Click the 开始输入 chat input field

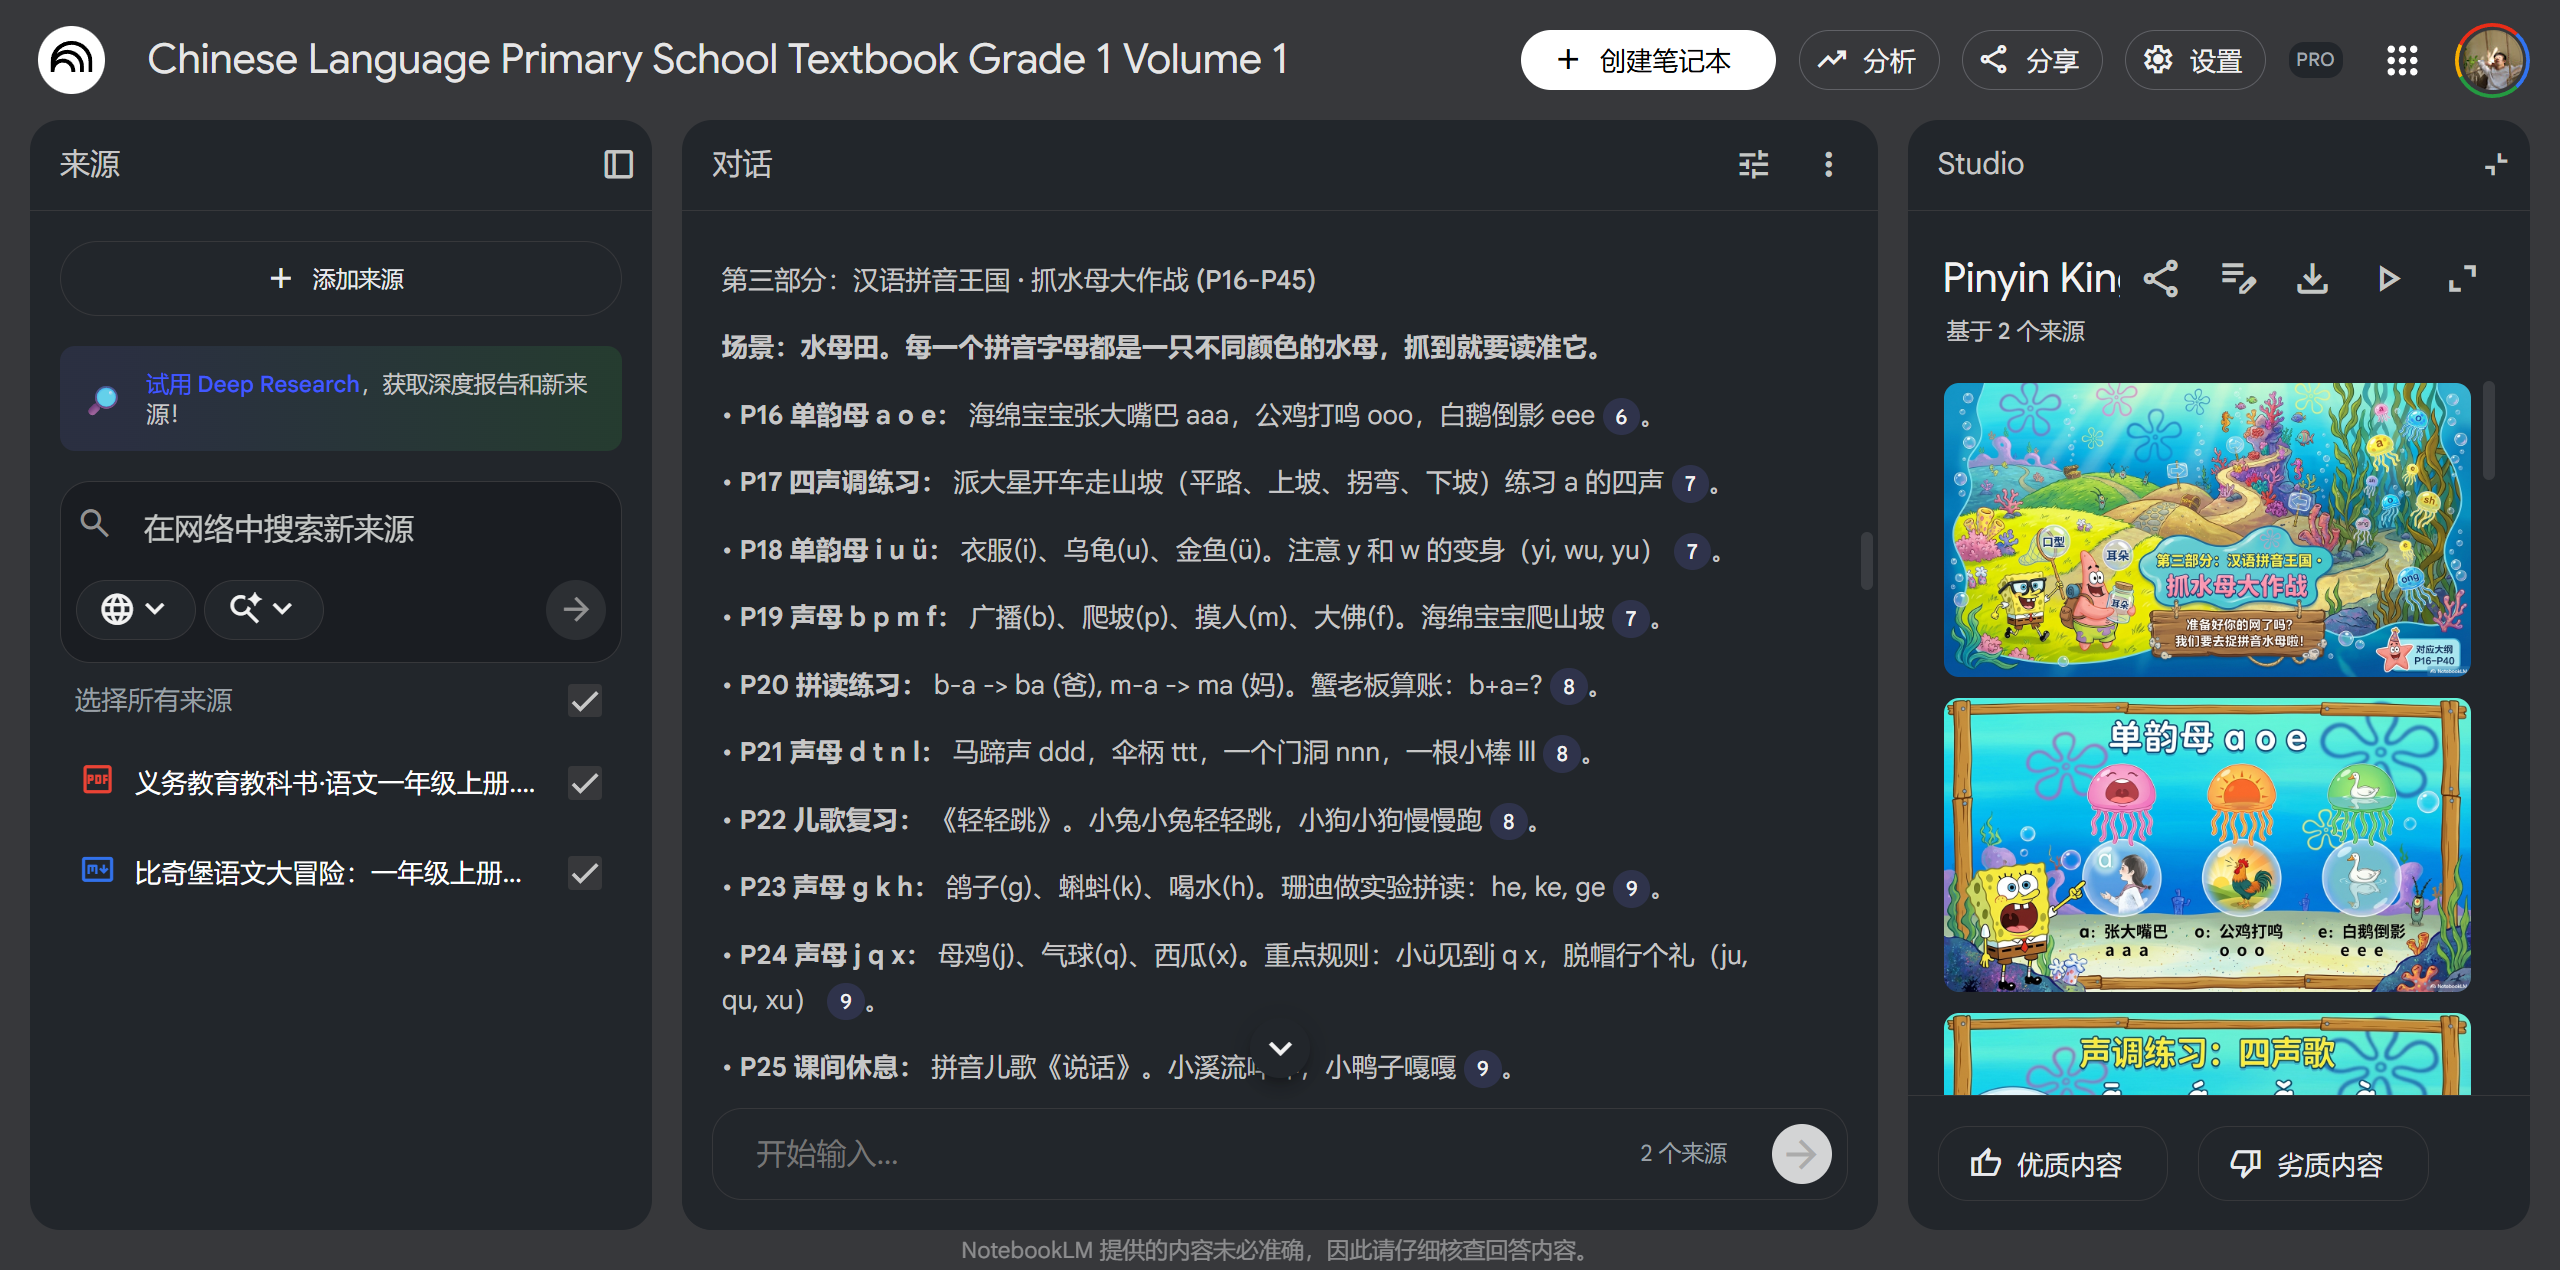coord(1100,1154)
